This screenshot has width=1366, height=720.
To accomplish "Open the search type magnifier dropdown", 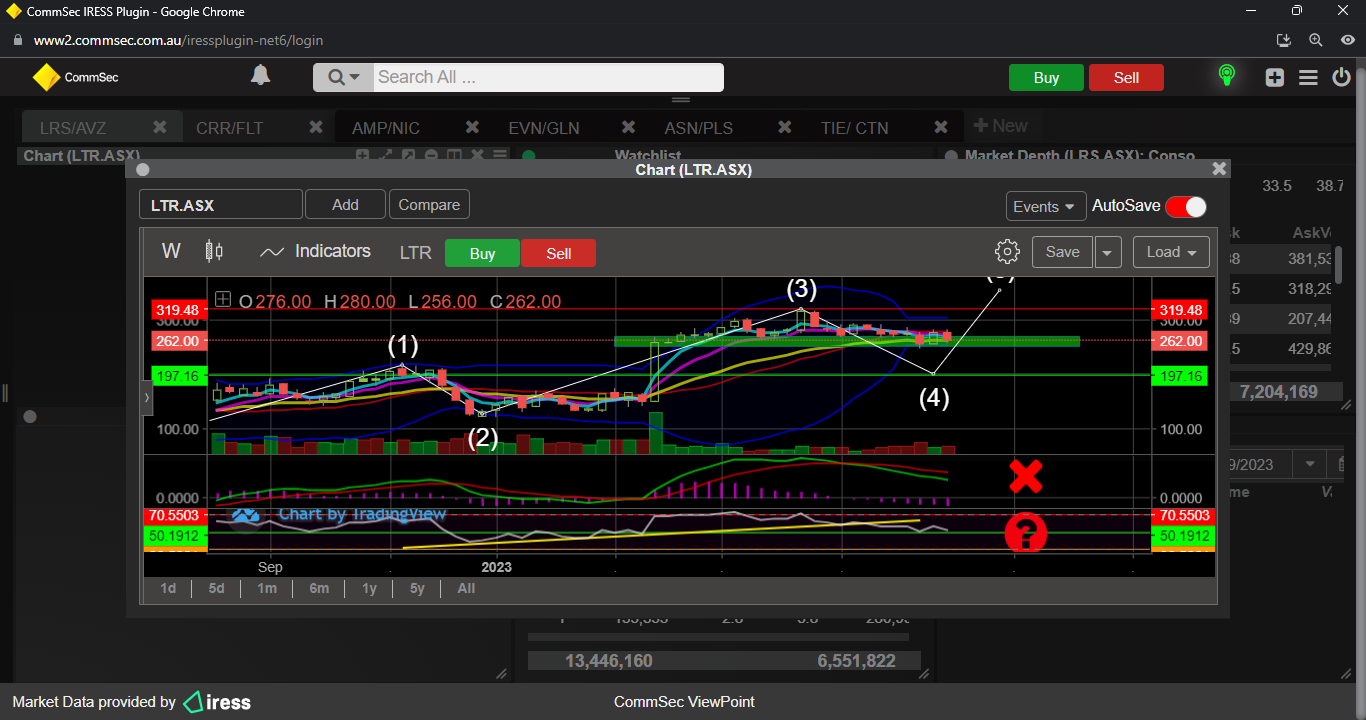I will click(x=343, y=77).
